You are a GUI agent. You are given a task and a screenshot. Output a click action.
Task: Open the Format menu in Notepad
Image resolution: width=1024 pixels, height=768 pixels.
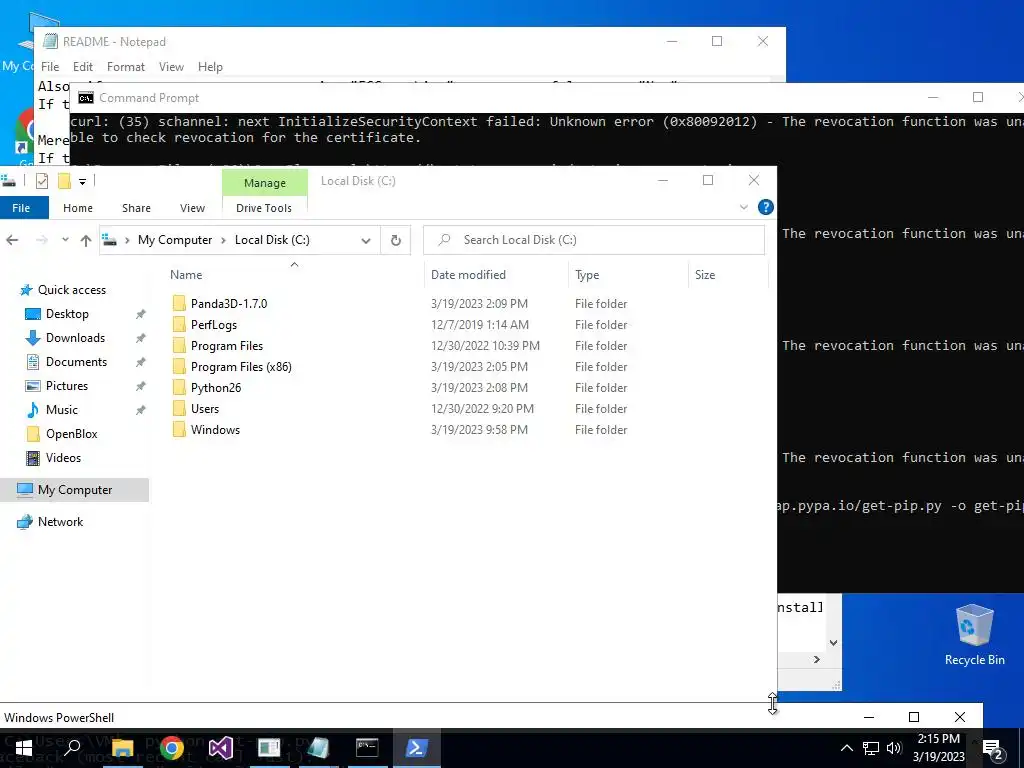[x=125, y=67]
